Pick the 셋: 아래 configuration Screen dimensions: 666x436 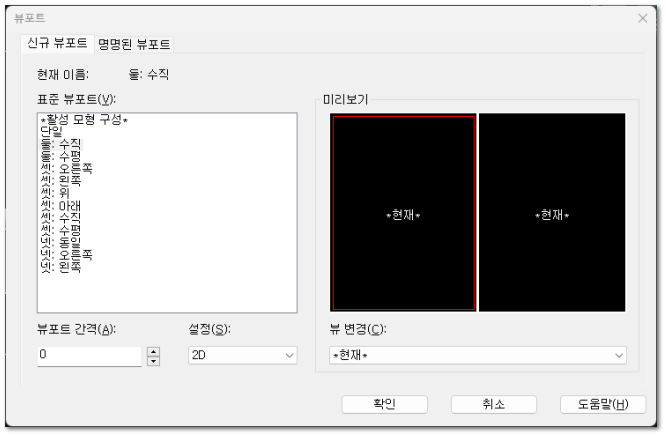tap(61, 206)
